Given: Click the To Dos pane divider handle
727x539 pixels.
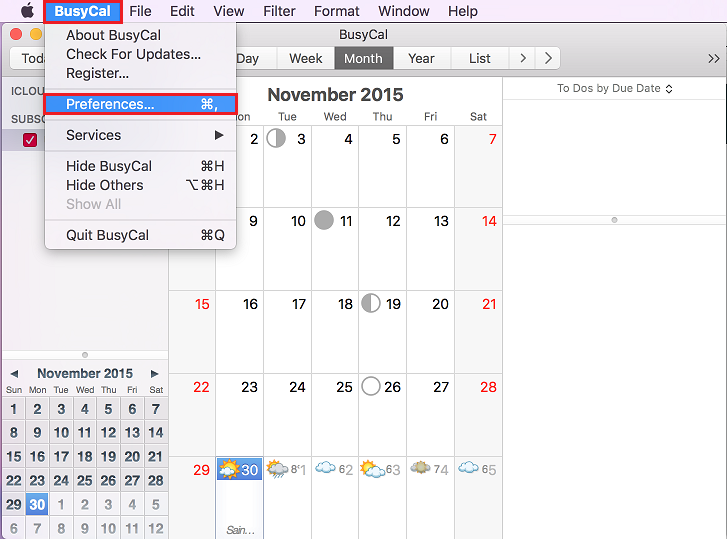Looking at the screenshot, I should pyautogui.click(x=614, y=220).
